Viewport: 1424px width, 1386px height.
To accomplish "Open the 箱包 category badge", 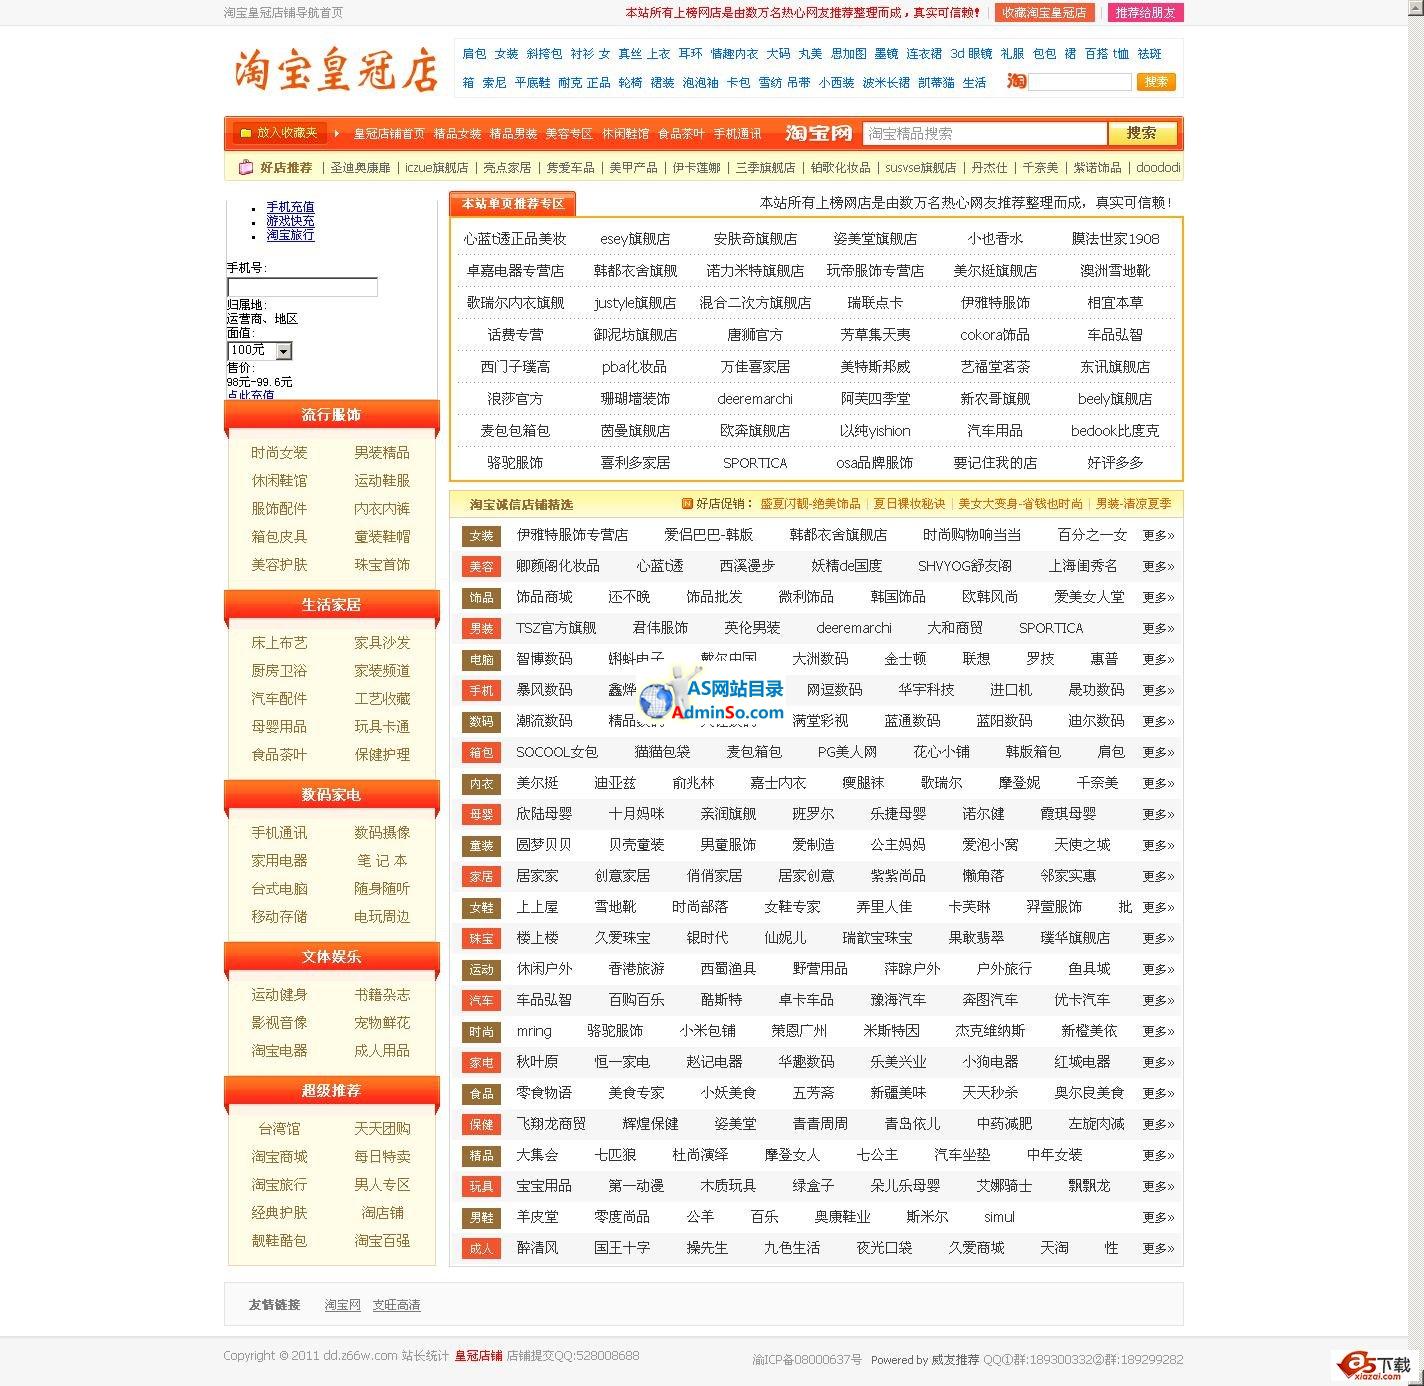I will coord(481,753).
